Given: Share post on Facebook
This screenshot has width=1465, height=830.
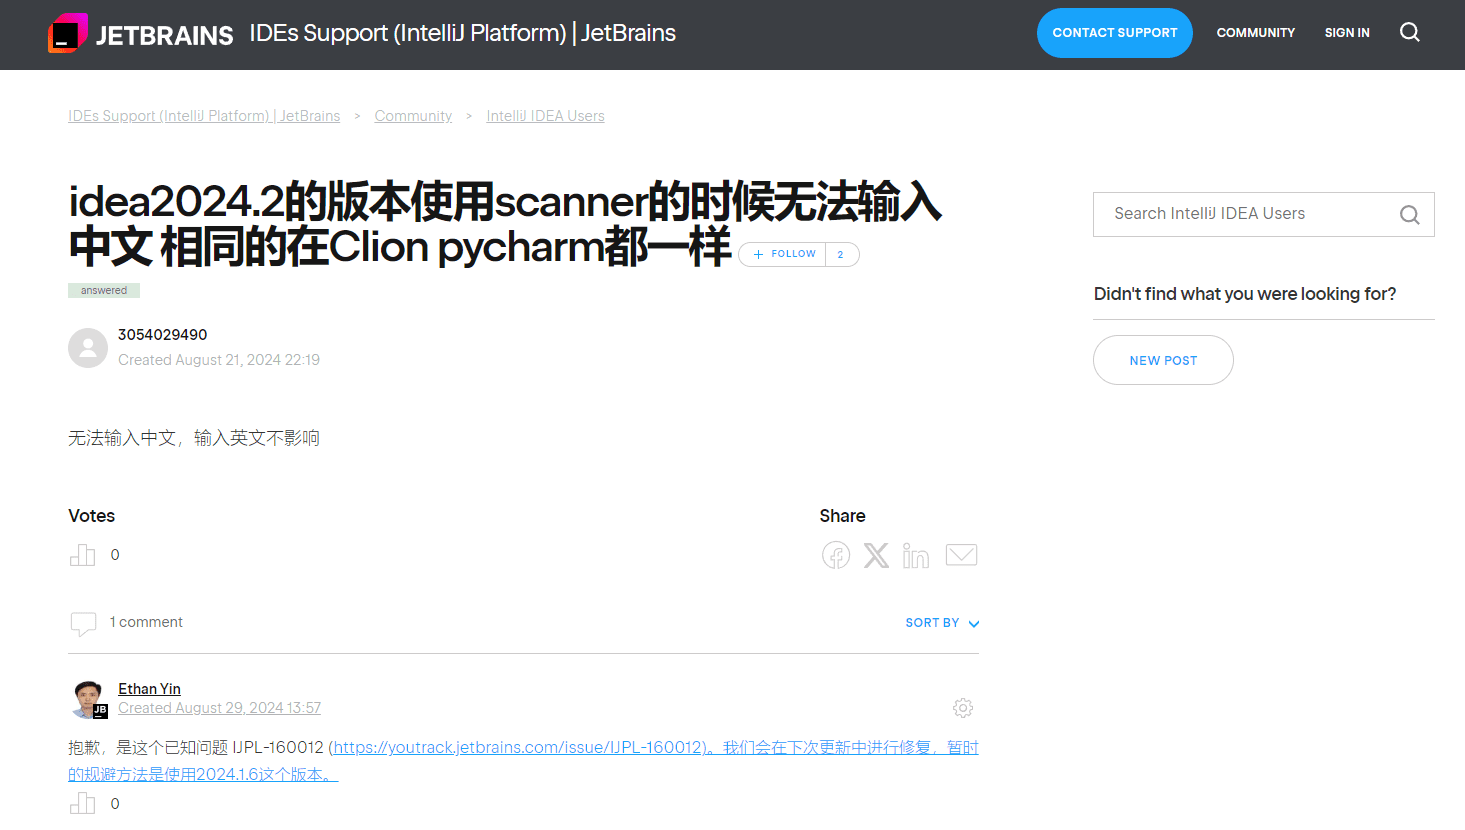Looking at the screenshot, I should (836, 555).
